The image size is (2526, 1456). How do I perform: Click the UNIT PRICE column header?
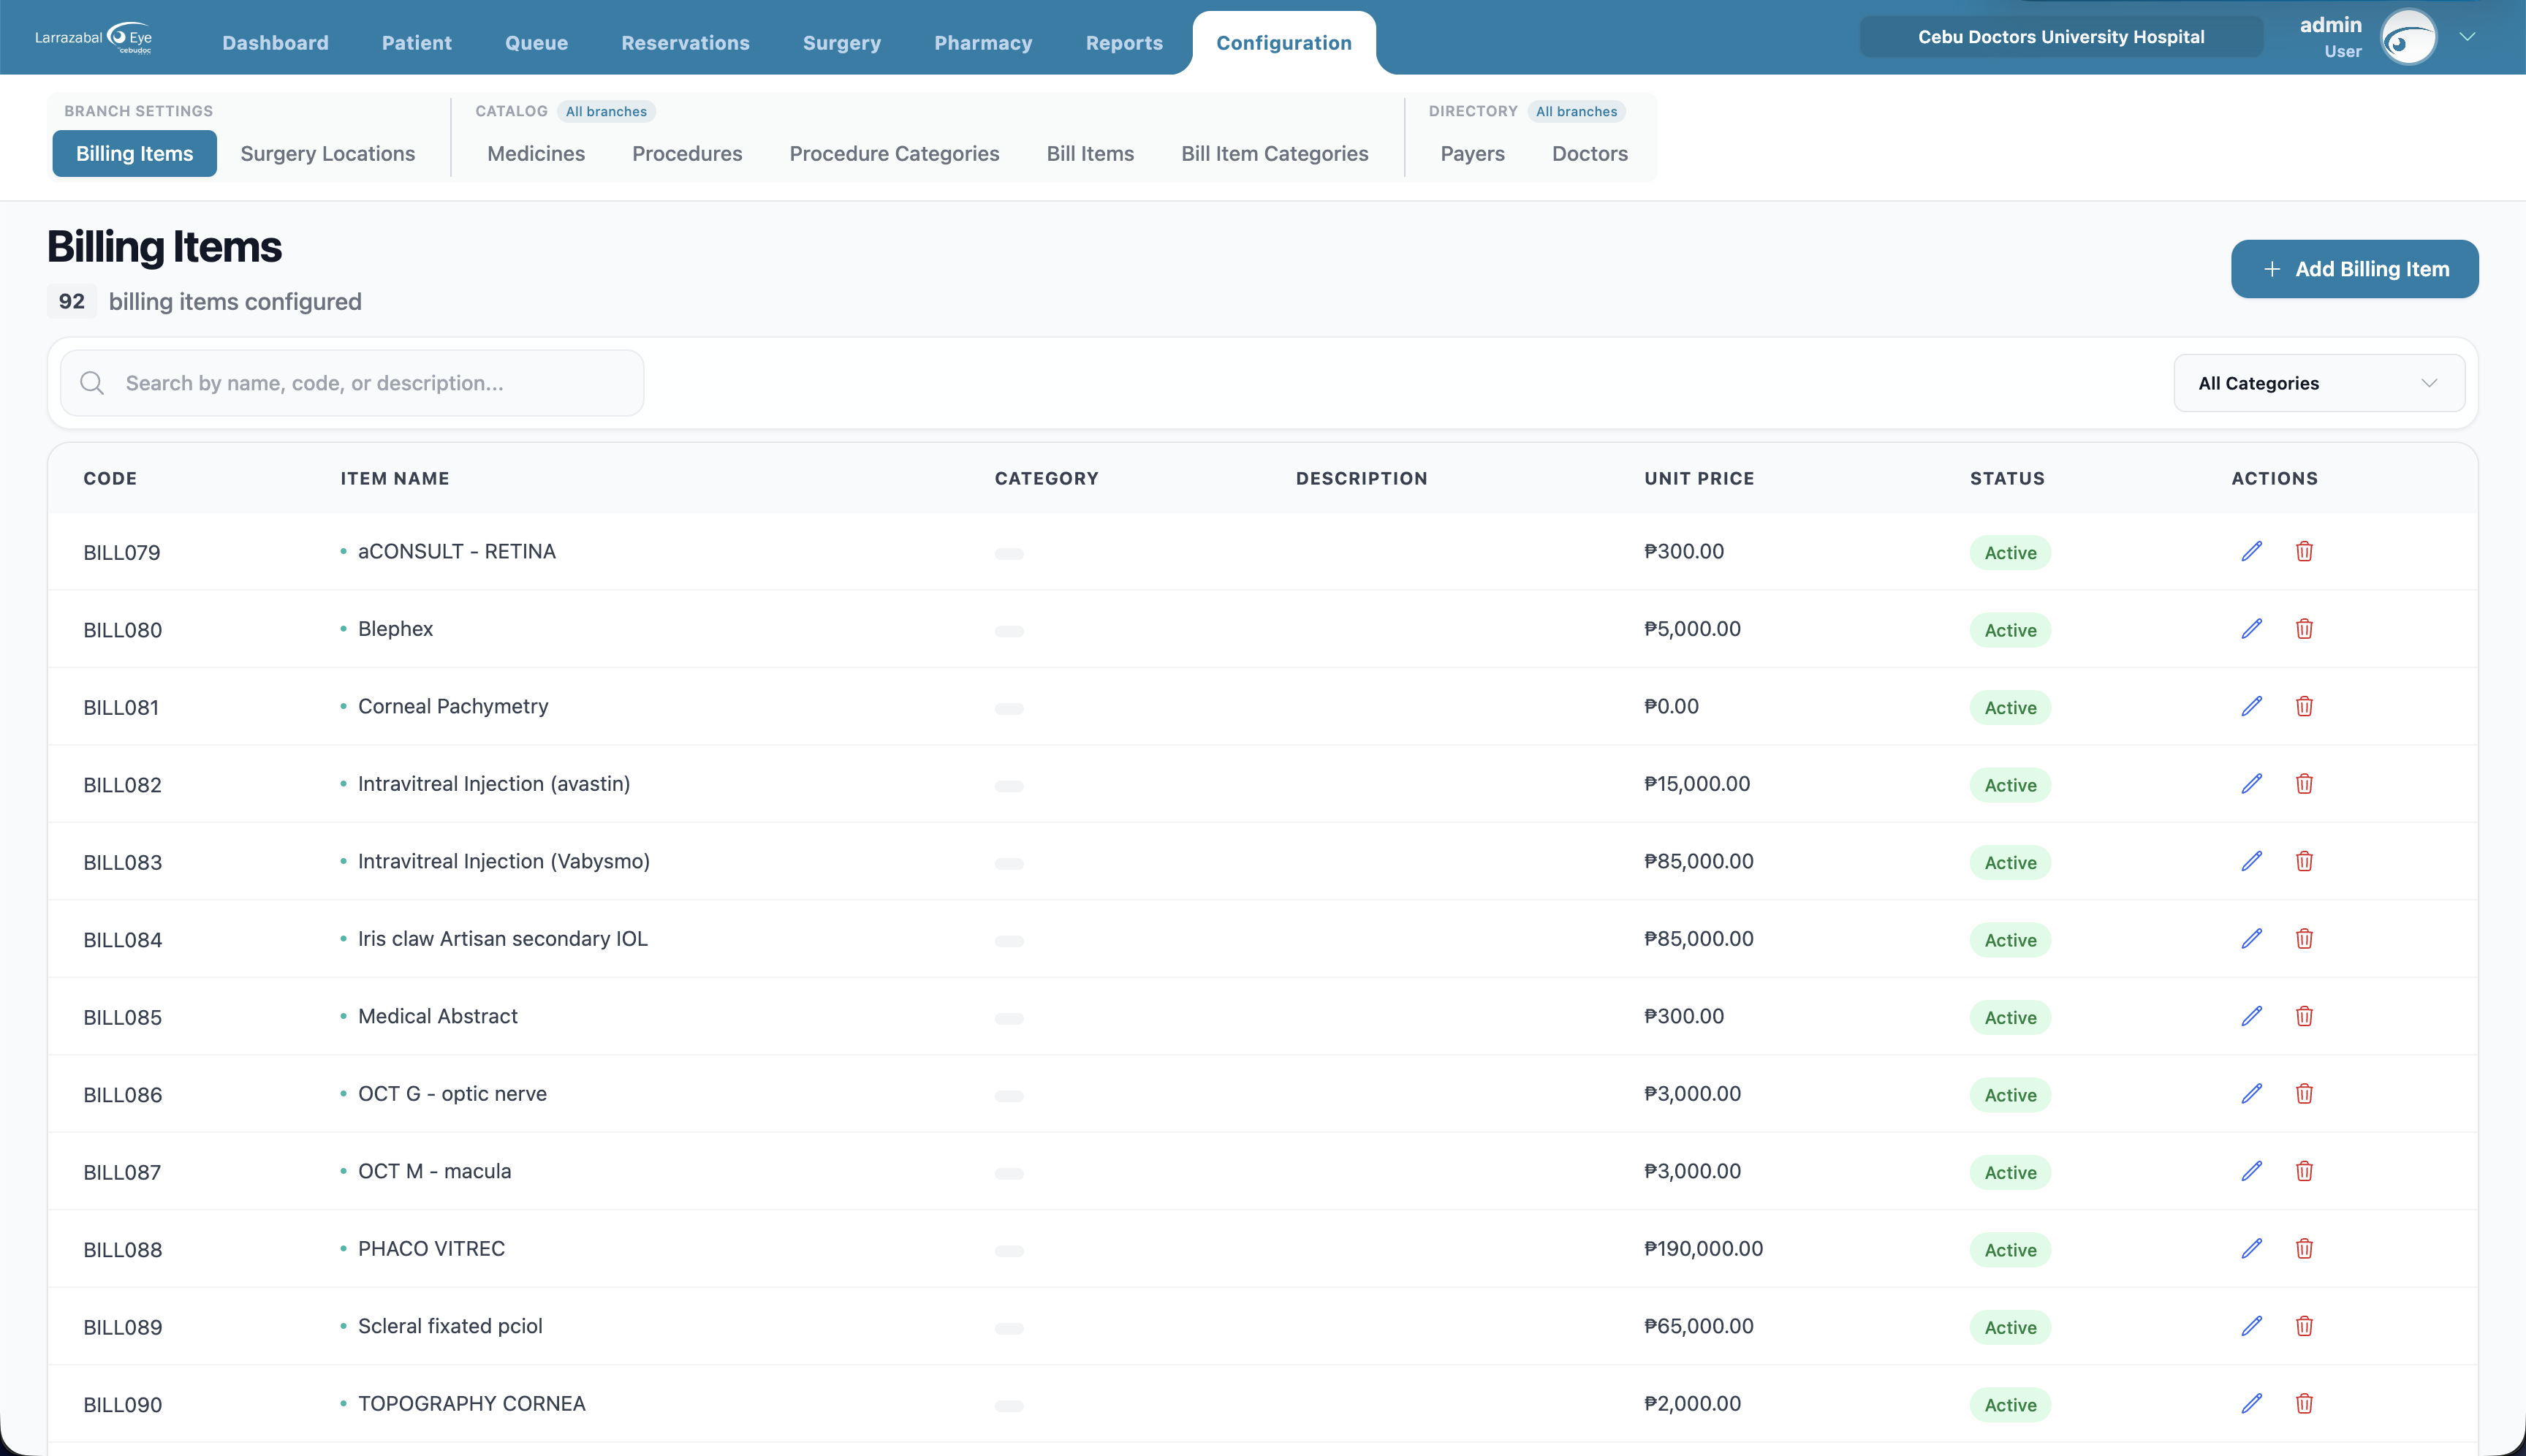click(x=1699, y=478)
